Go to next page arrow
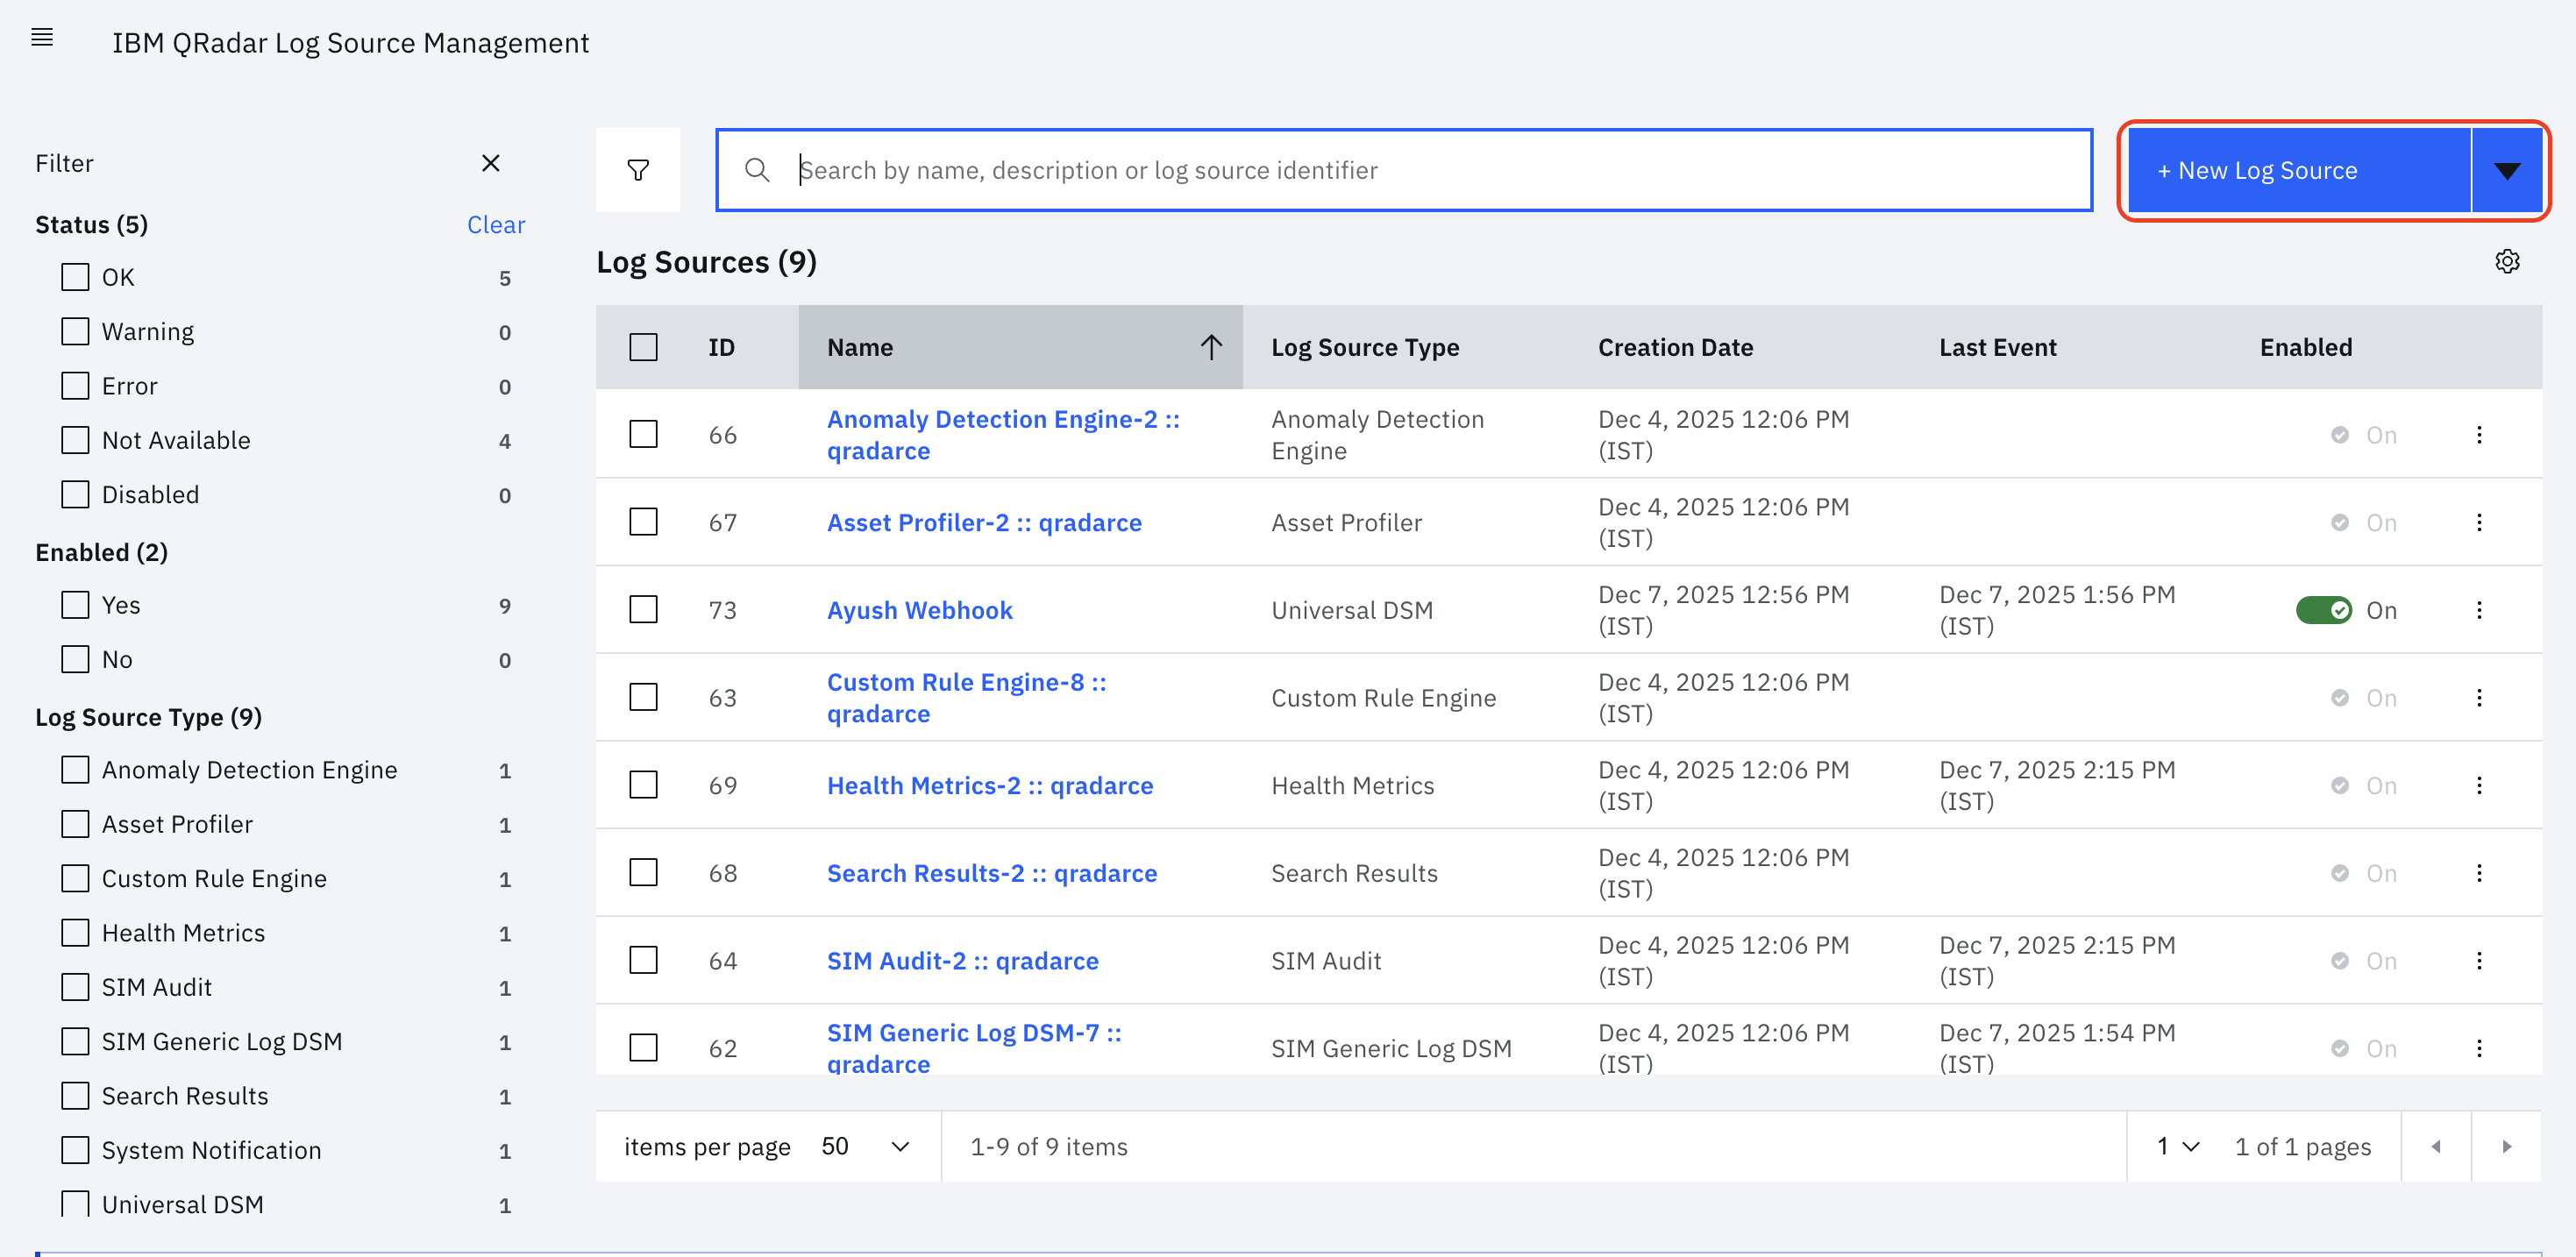Screen dimensions: 2576x1257 coord(2507,1146)
